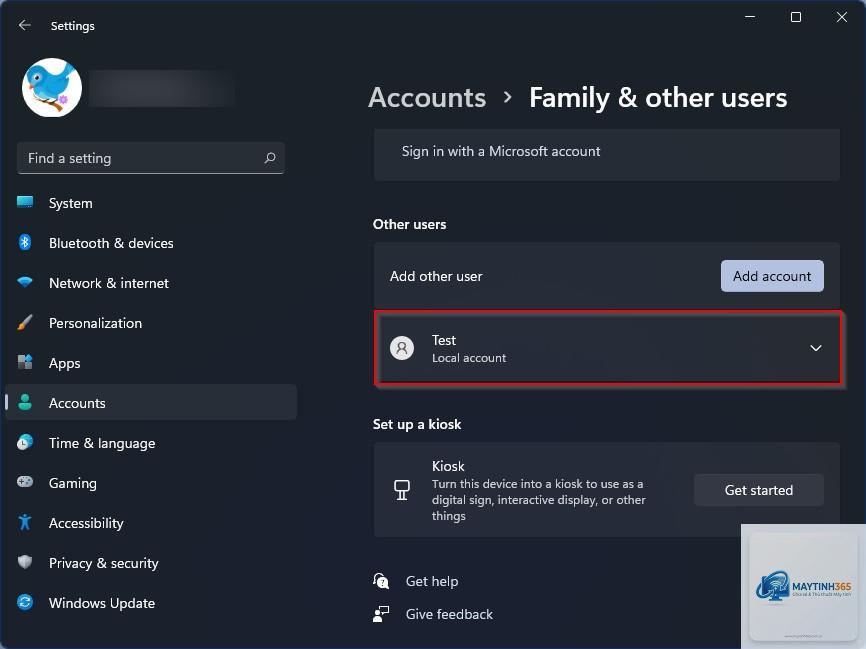The width and height of the screenshot is (866, 649).
Task: Select Accounts in the sidebar
Action: [151, 403]
